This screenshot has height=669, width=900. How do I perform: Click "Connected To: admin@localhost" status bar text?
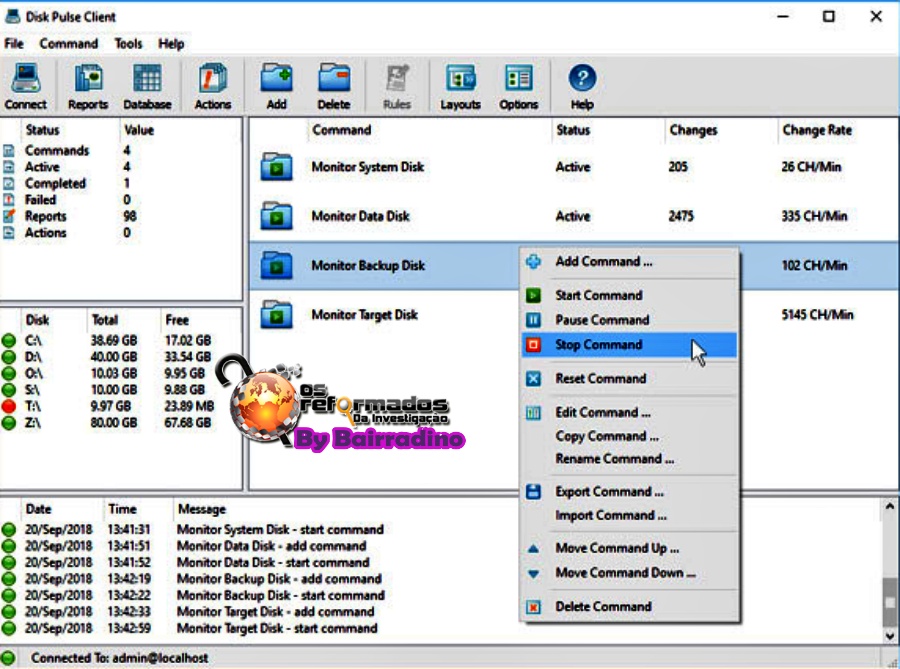point(119,658)
